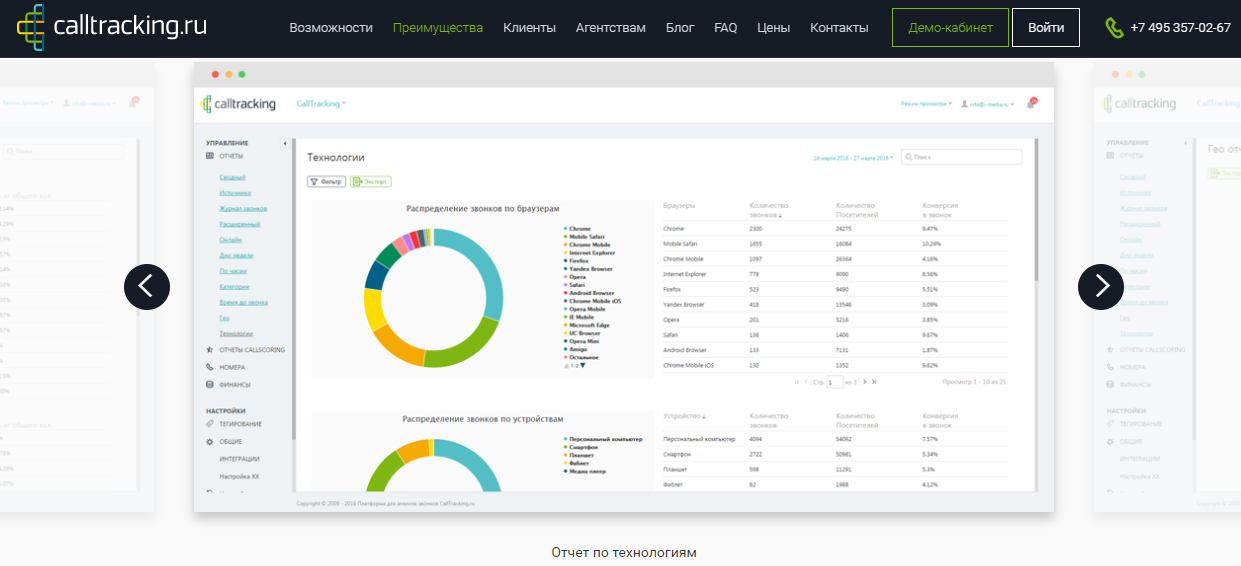Click the Войти login button

1045,28
